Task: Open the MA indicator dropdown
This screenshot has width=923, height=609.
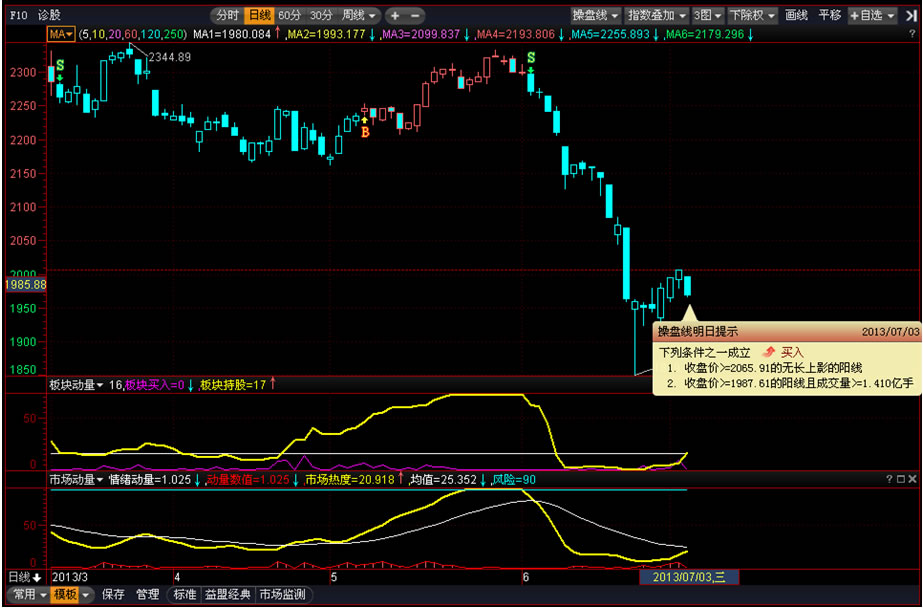Action: (x=61, y=34)
